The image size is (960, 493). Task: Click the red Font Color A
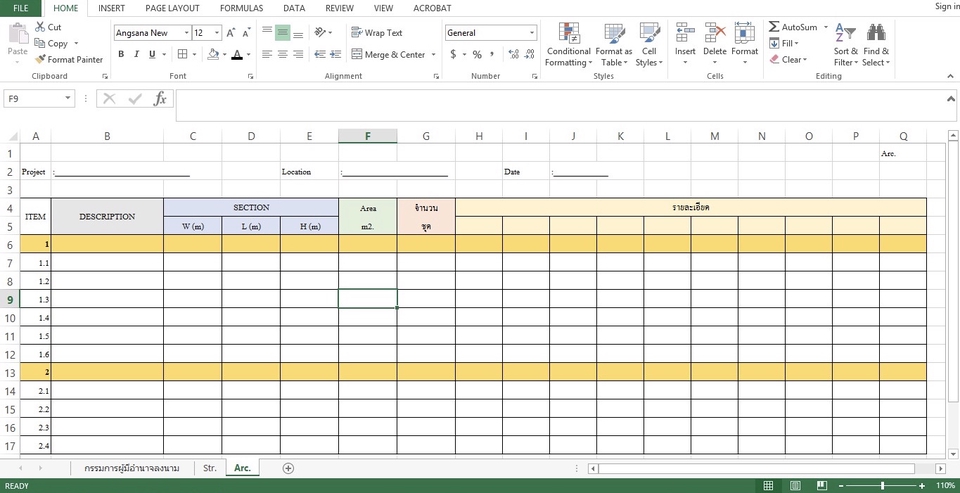[x=237, y=54]
